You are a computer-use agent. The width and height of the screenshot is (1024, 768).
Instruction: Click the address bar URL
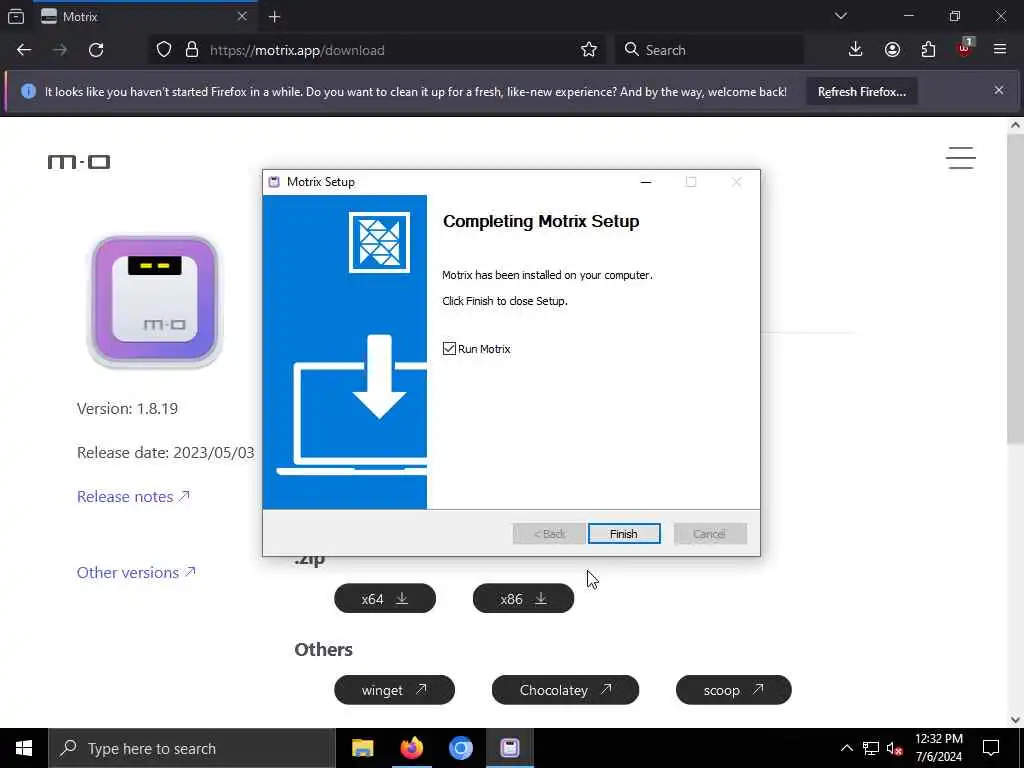pos(297,50)
